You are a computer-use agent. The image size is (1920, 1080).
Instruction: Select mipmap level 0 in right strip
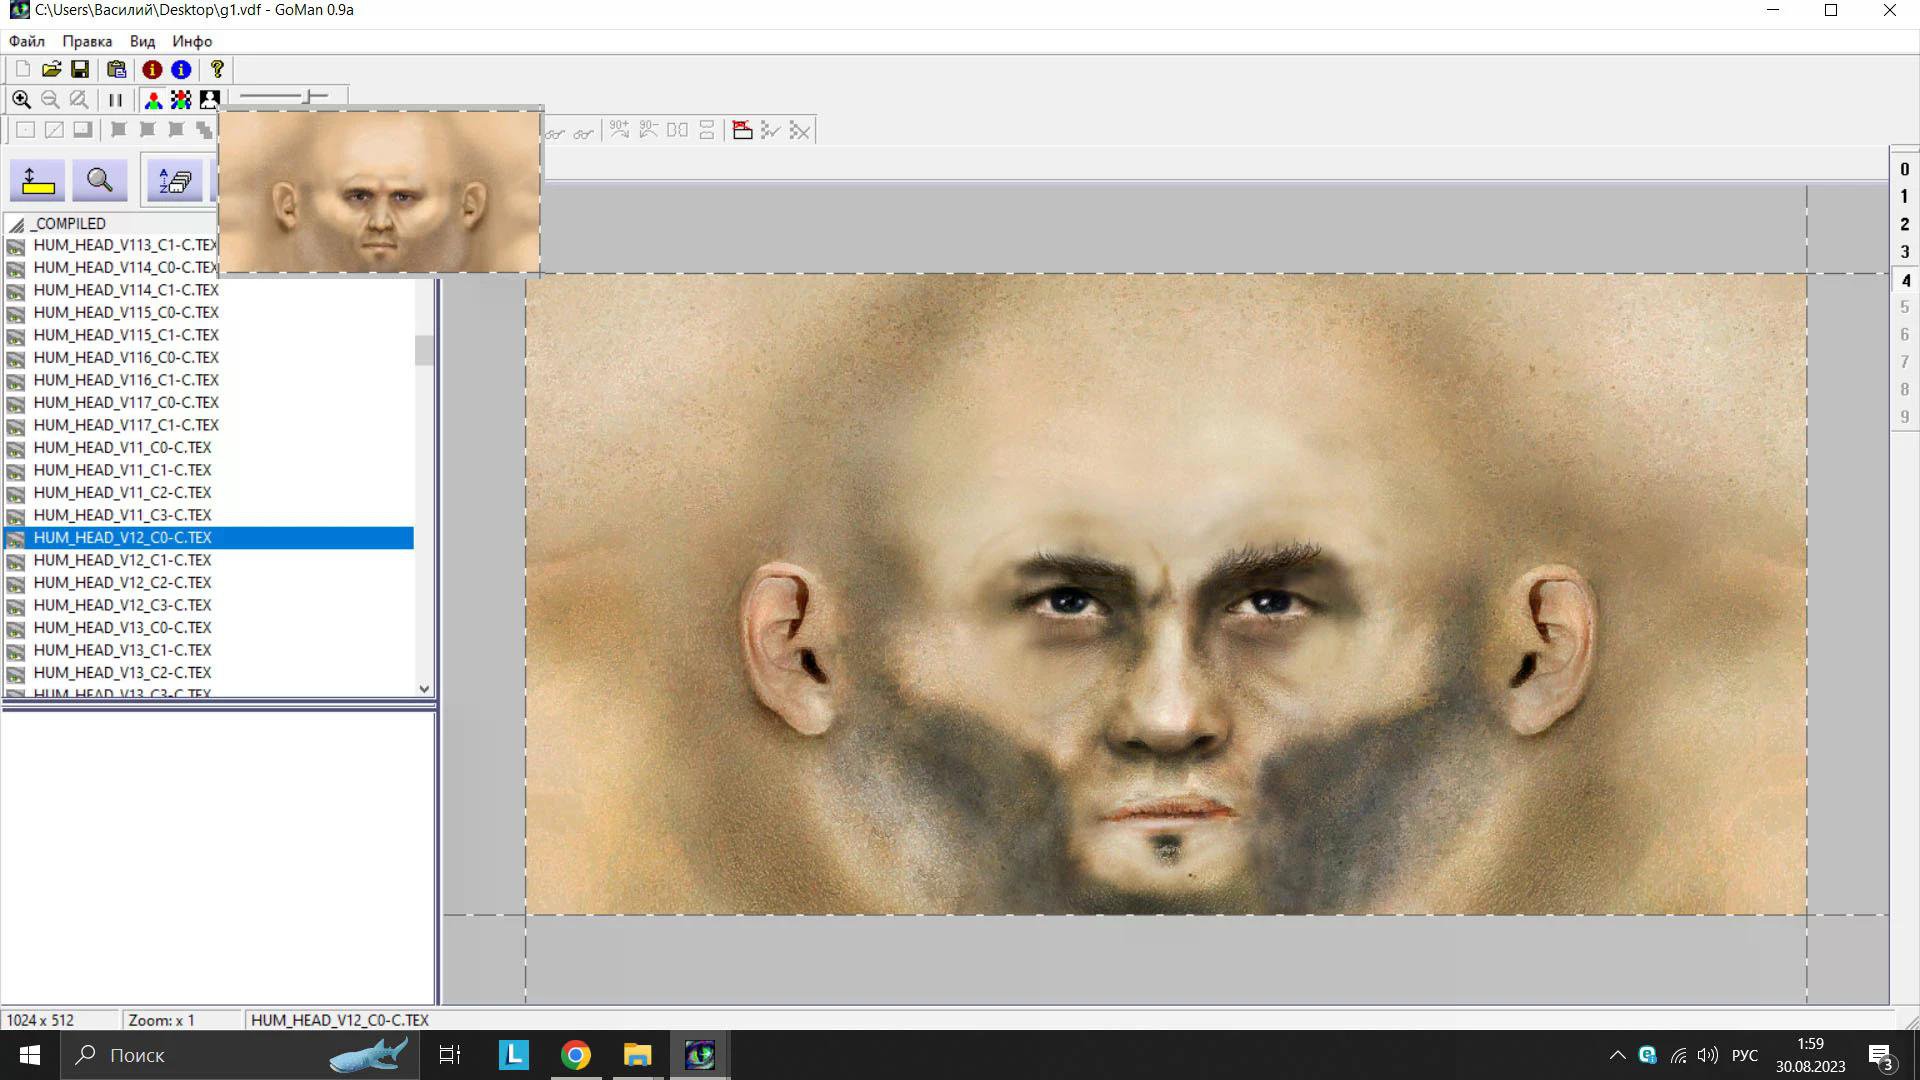[x=1904, y=170]
